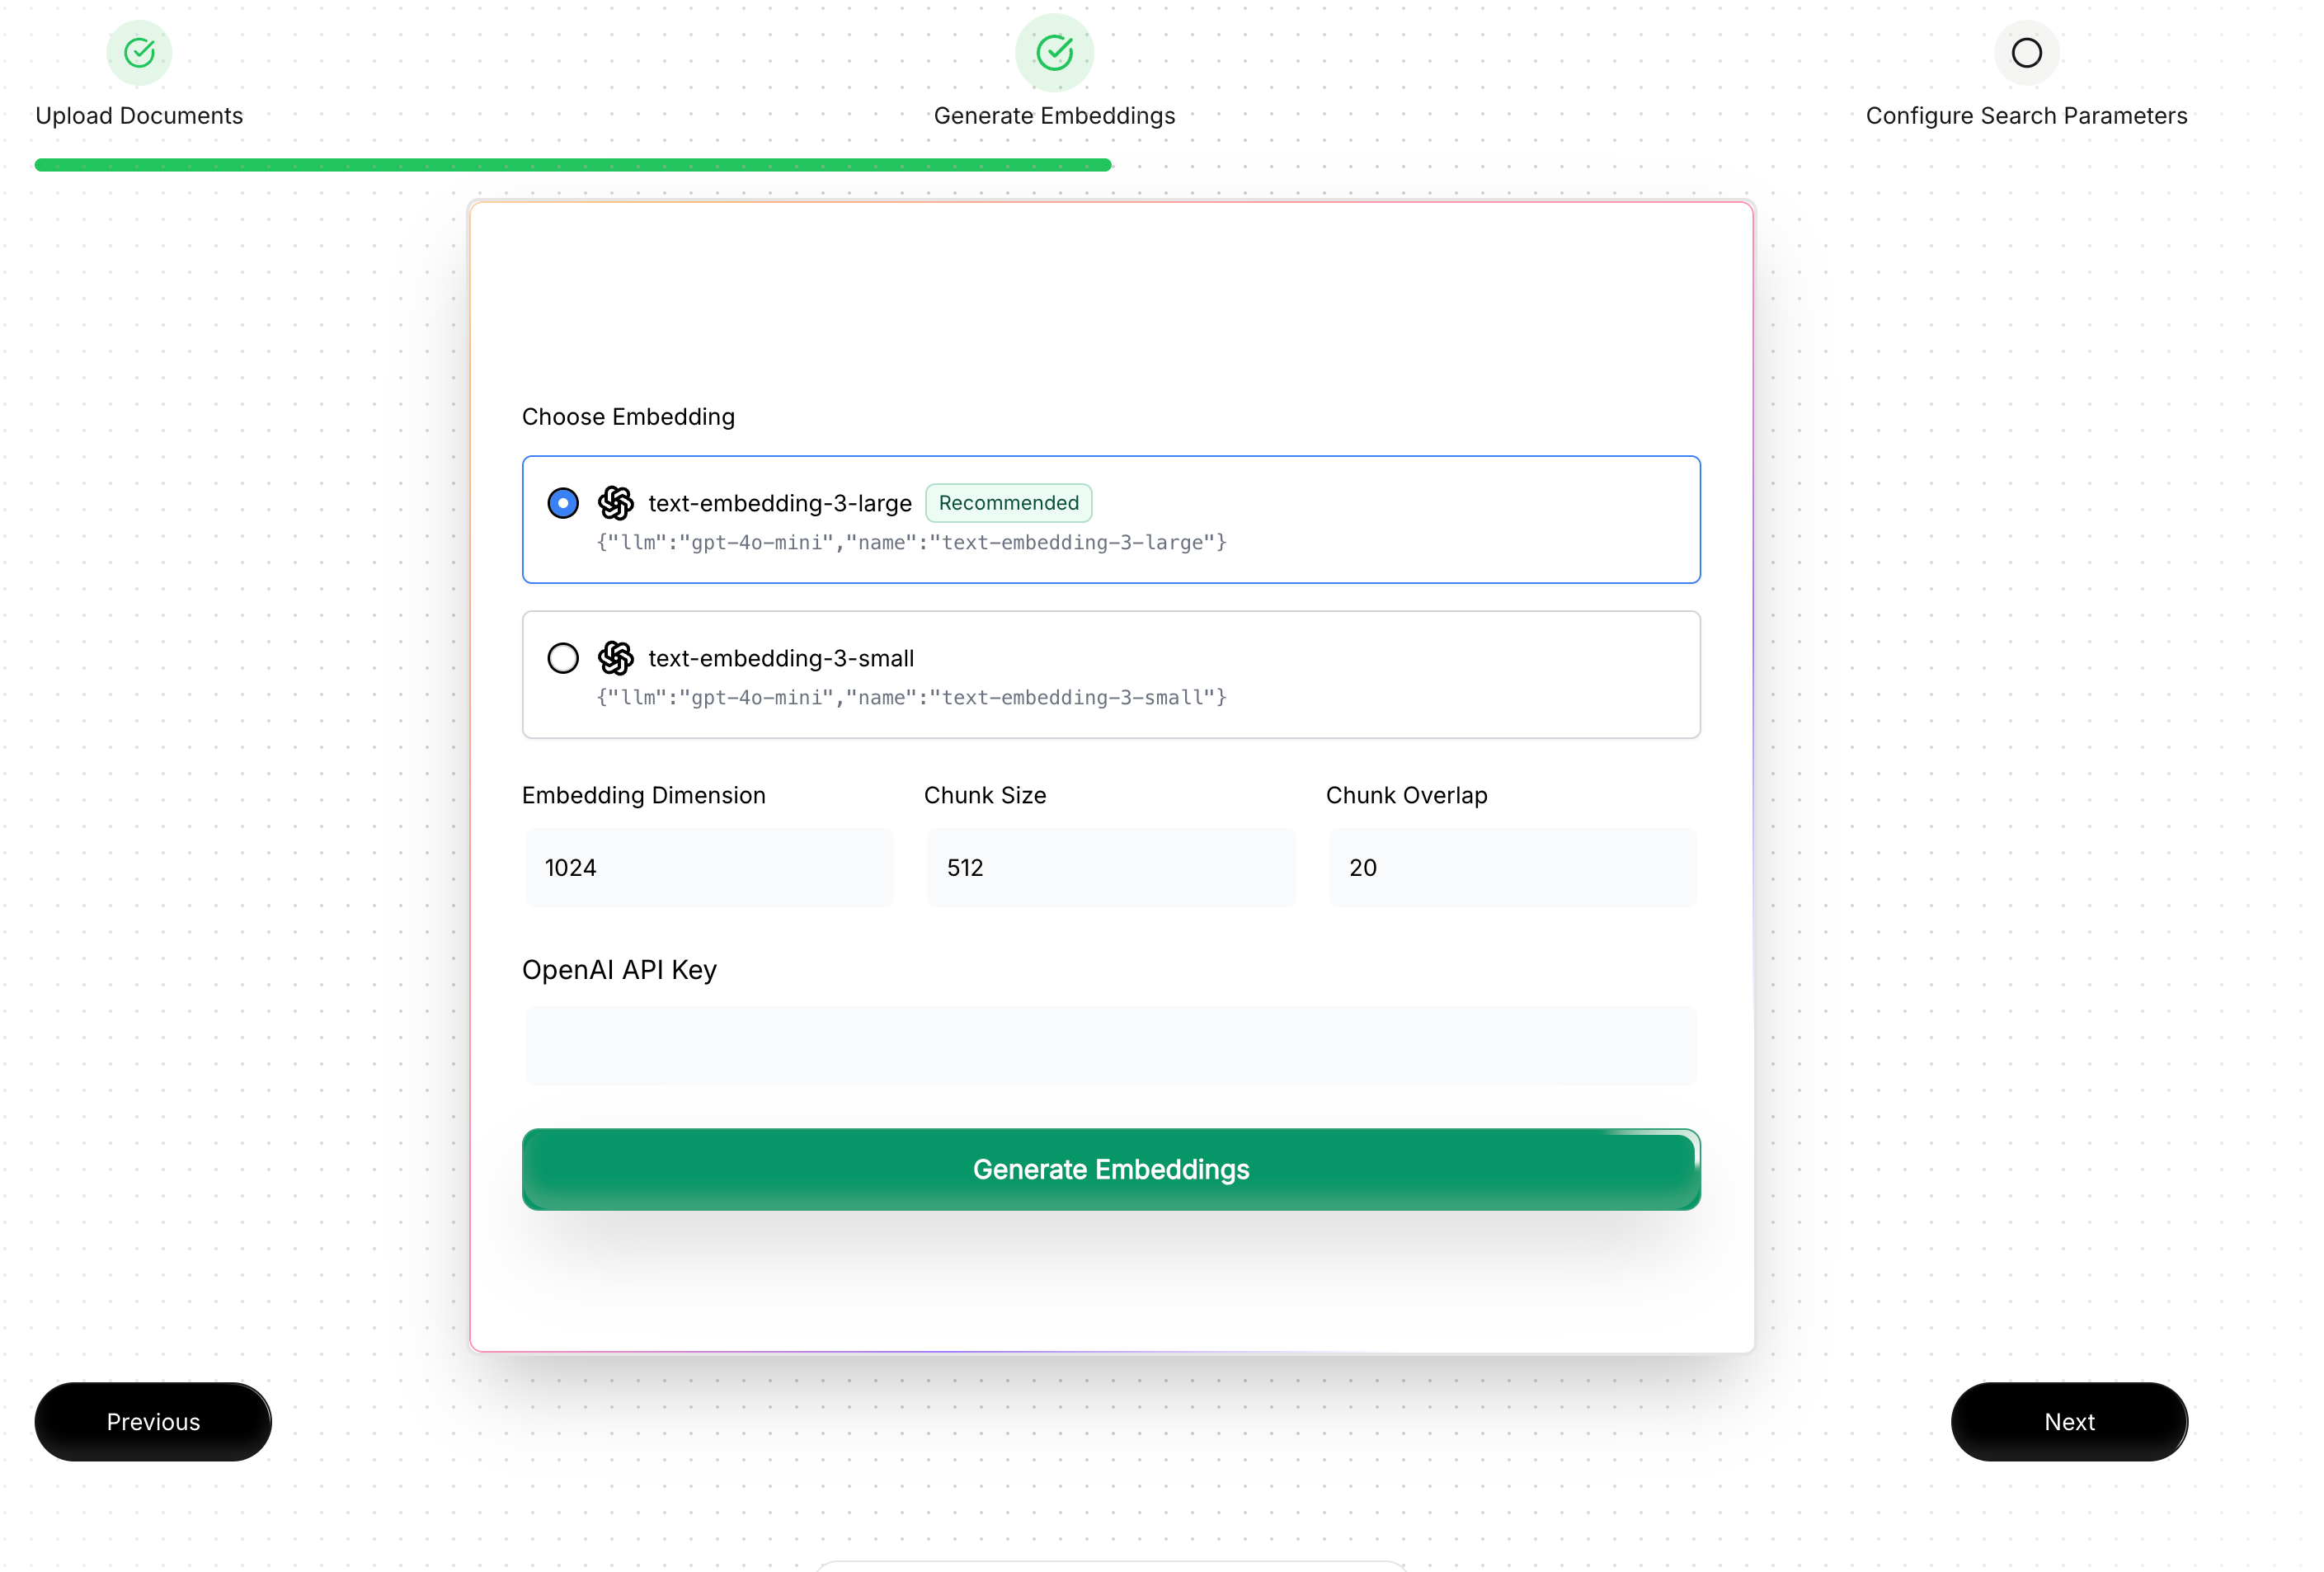Viewport: 2324px width, 1572px height.
Task: Click the Generate Embeddings step checkmark icon
Action: (x=1054, y=52)
